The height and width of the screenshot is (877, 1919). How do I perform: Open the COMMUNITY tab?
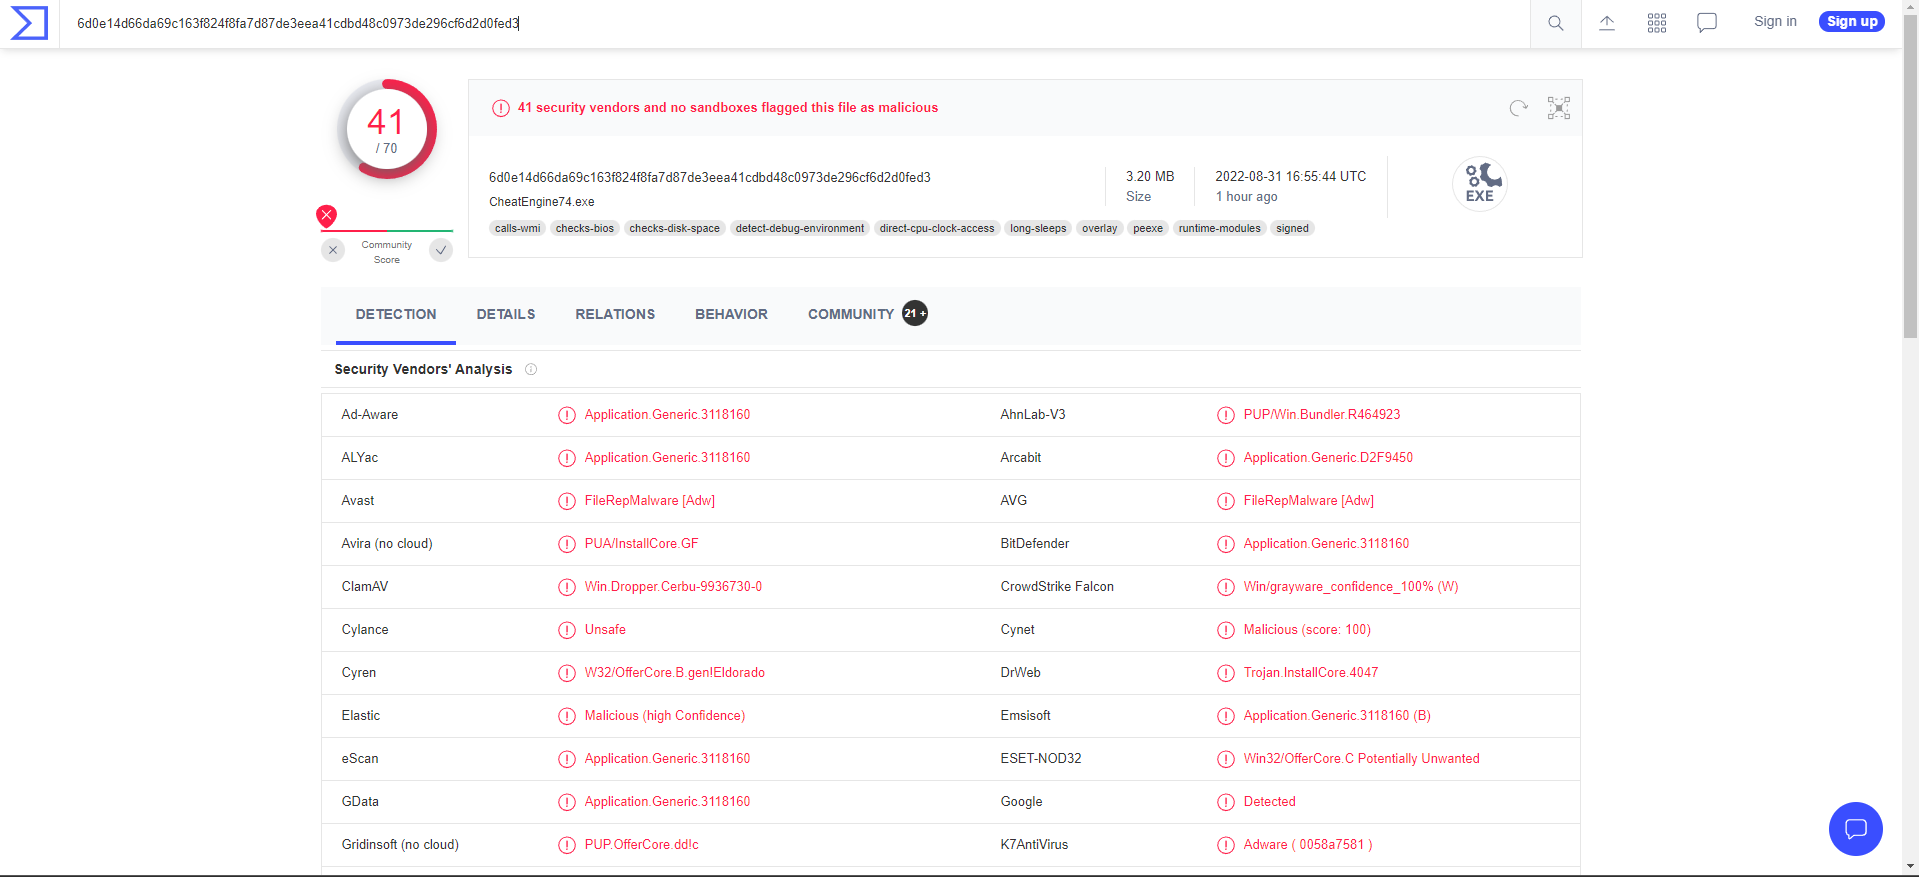click(x=867, y=314)
